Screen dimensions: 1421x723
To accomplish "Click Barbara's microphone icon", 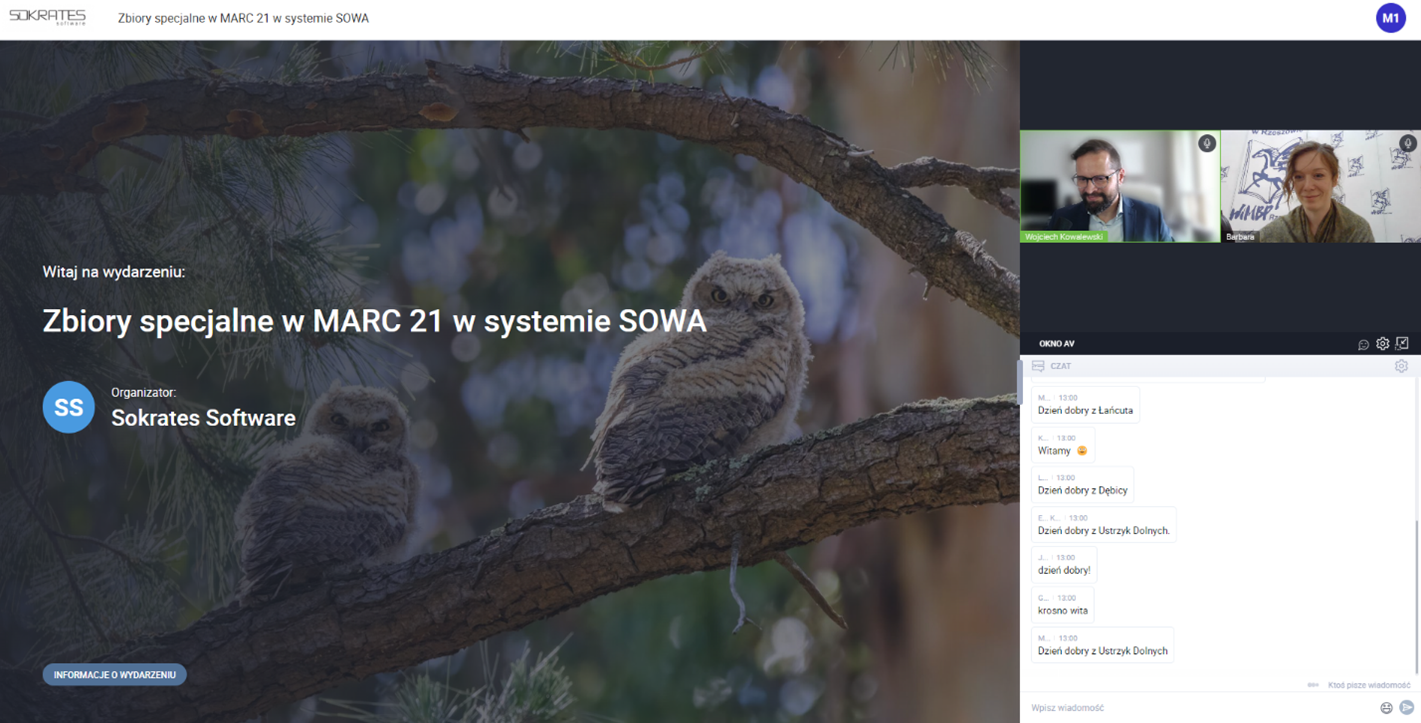I will [1407, 144].
